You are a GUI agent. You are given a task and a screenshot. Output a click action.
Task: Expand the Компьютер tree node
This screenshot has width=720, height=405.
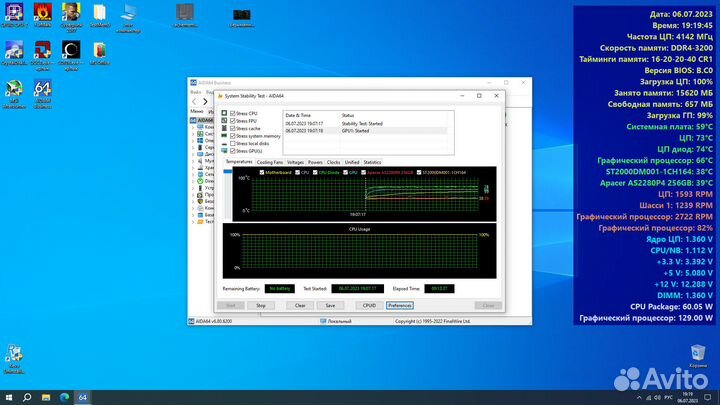(x=193, y=127)
